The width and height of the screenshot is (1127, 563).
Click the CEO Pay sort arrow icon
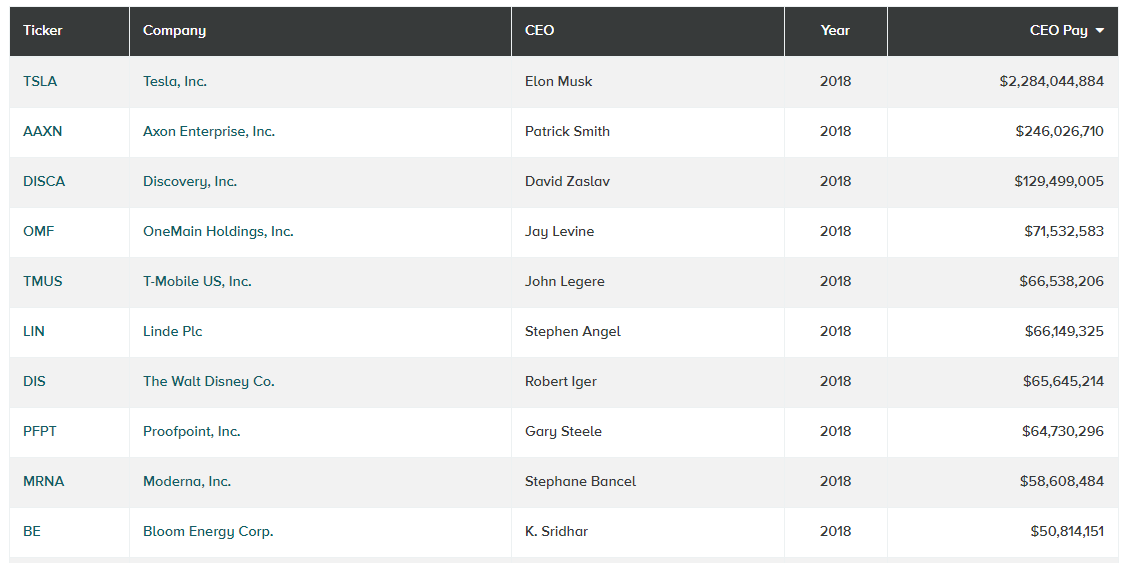(x=1100, y=31)
